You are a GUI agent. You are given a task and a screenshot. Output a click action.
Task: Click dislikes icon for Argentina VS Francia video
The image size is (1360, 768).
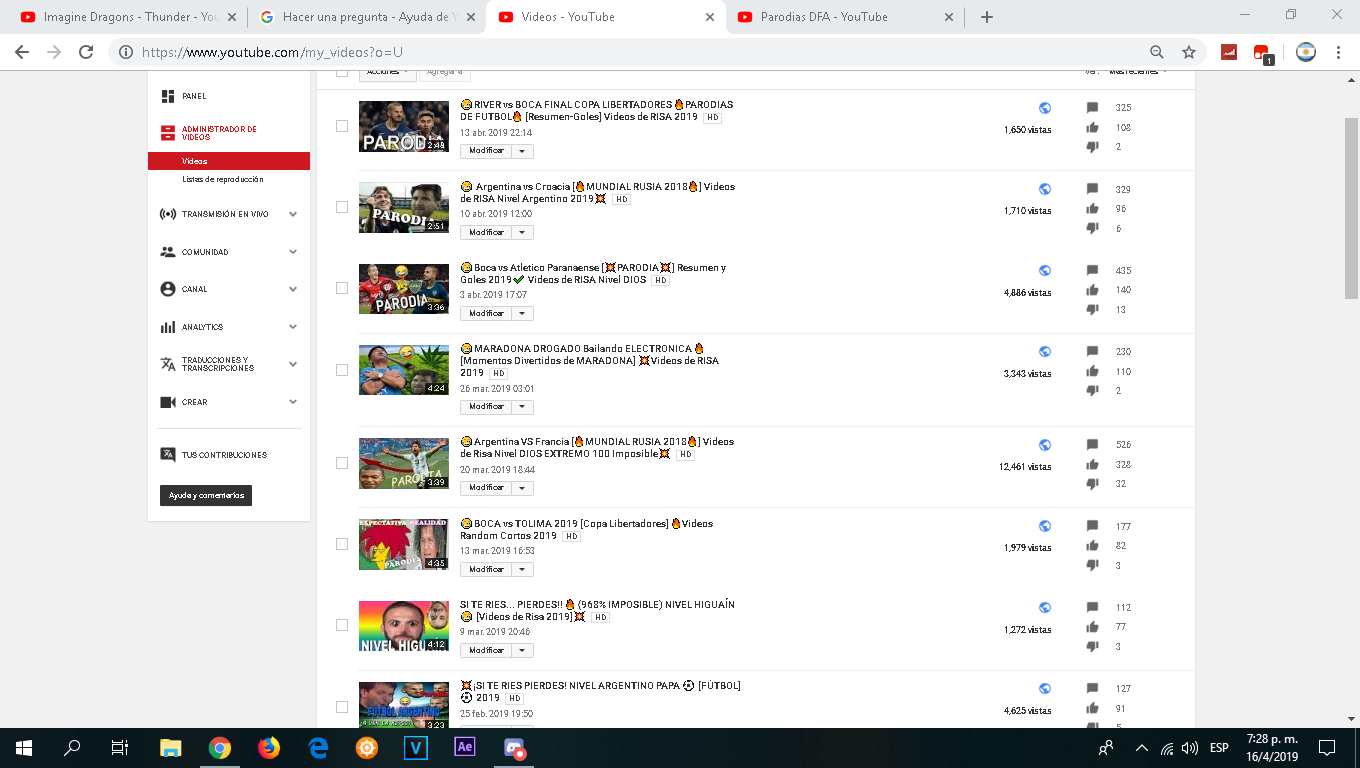[1092, 484]
